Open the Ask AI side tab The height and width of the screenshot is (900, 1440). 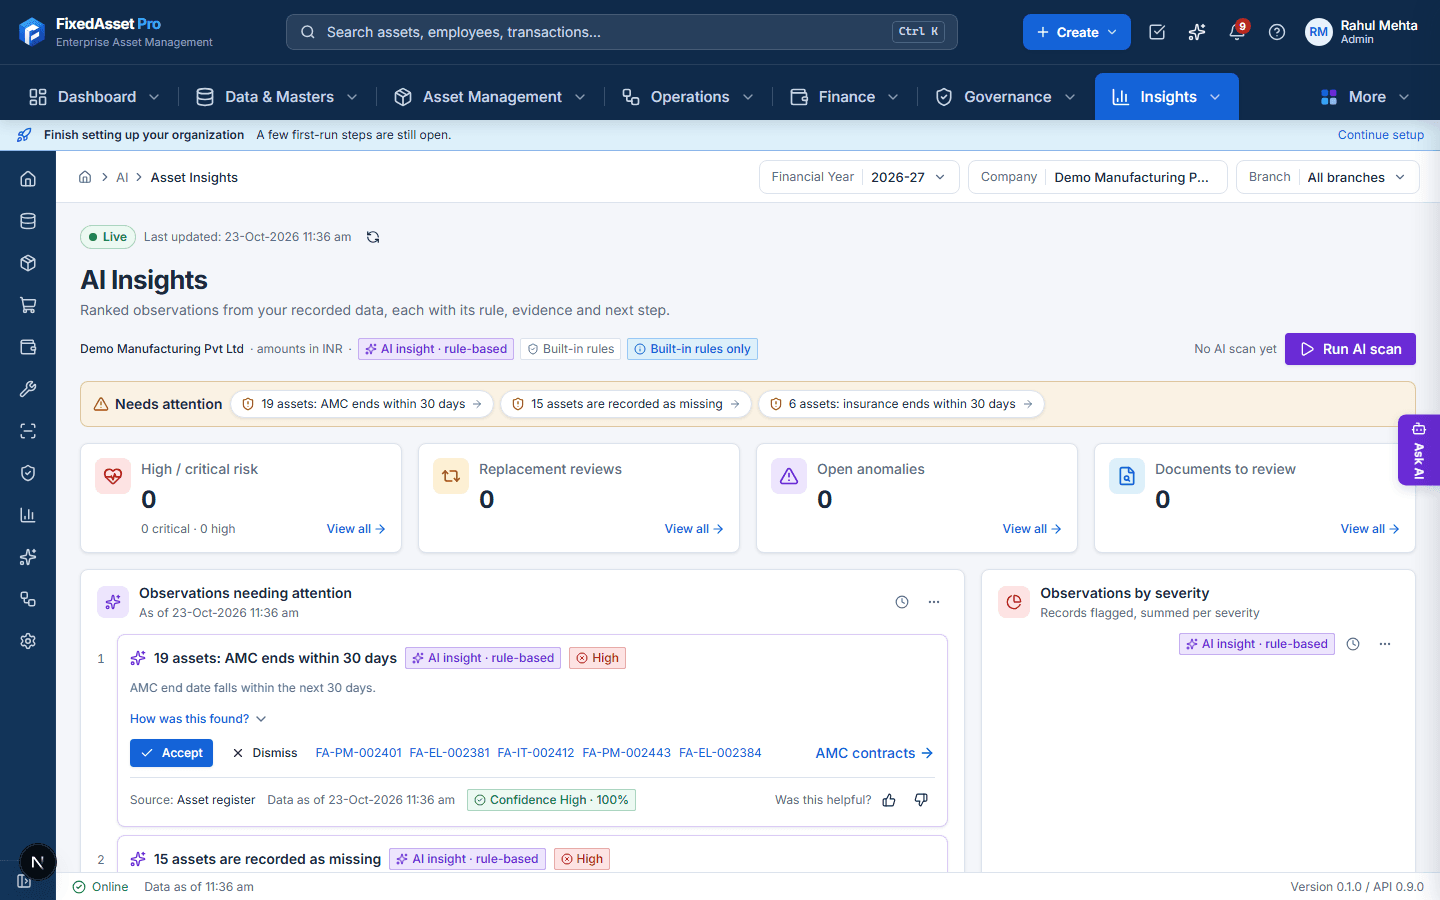click(1419, 450)
